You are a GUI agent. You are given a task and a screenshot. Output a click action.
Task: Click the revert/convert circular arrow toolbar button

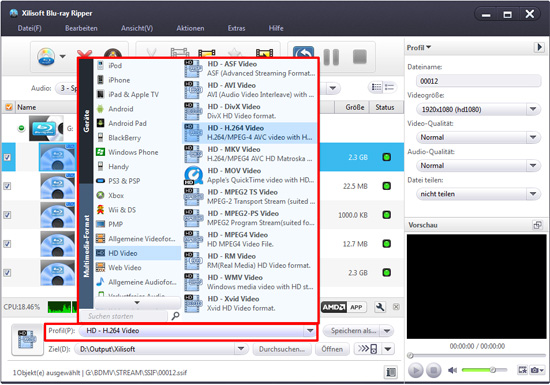pos(303,55)
